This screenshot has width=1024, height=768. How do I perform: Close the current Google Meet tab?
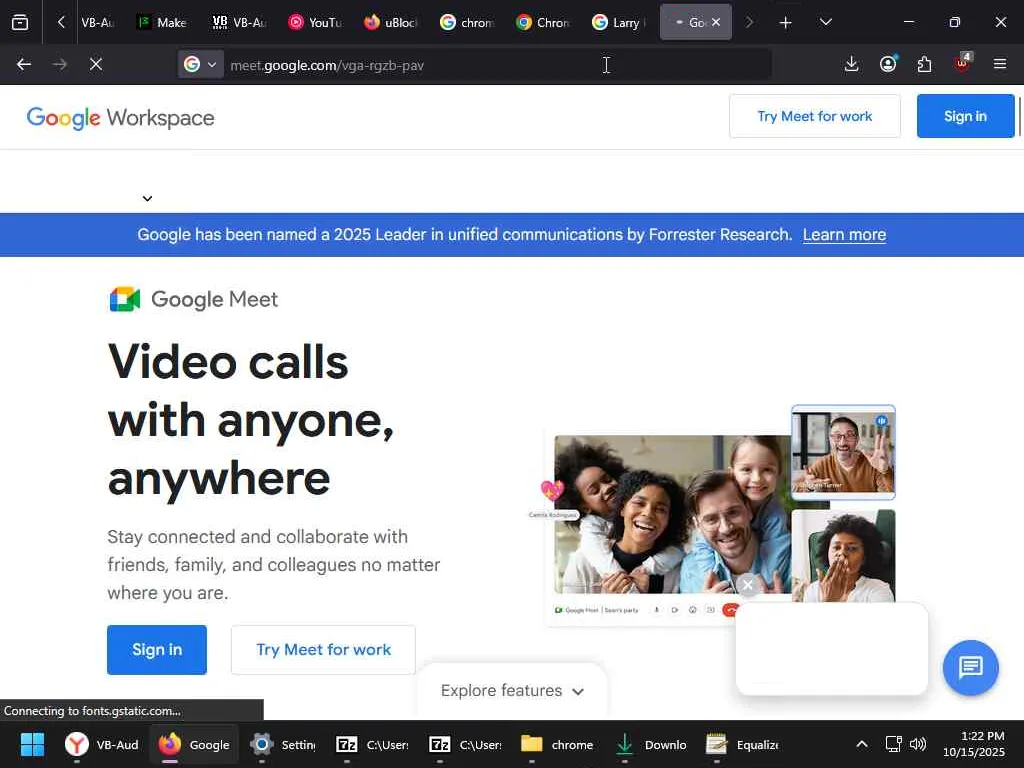pos(716,22)
